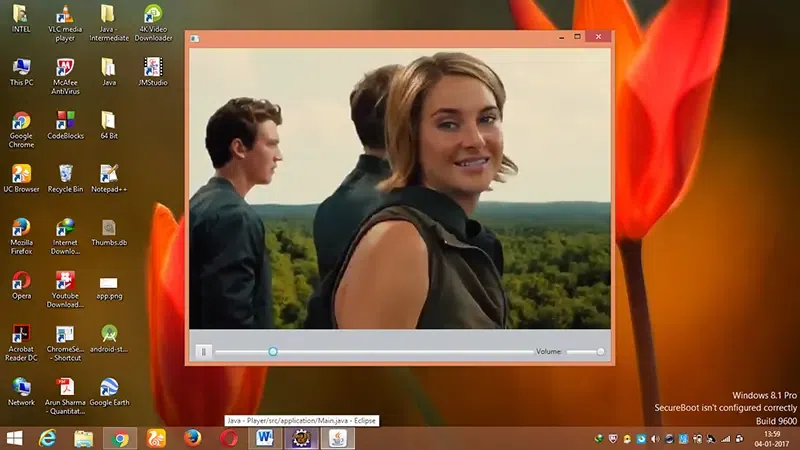Pause the video with the pause button

click(204, 352)
